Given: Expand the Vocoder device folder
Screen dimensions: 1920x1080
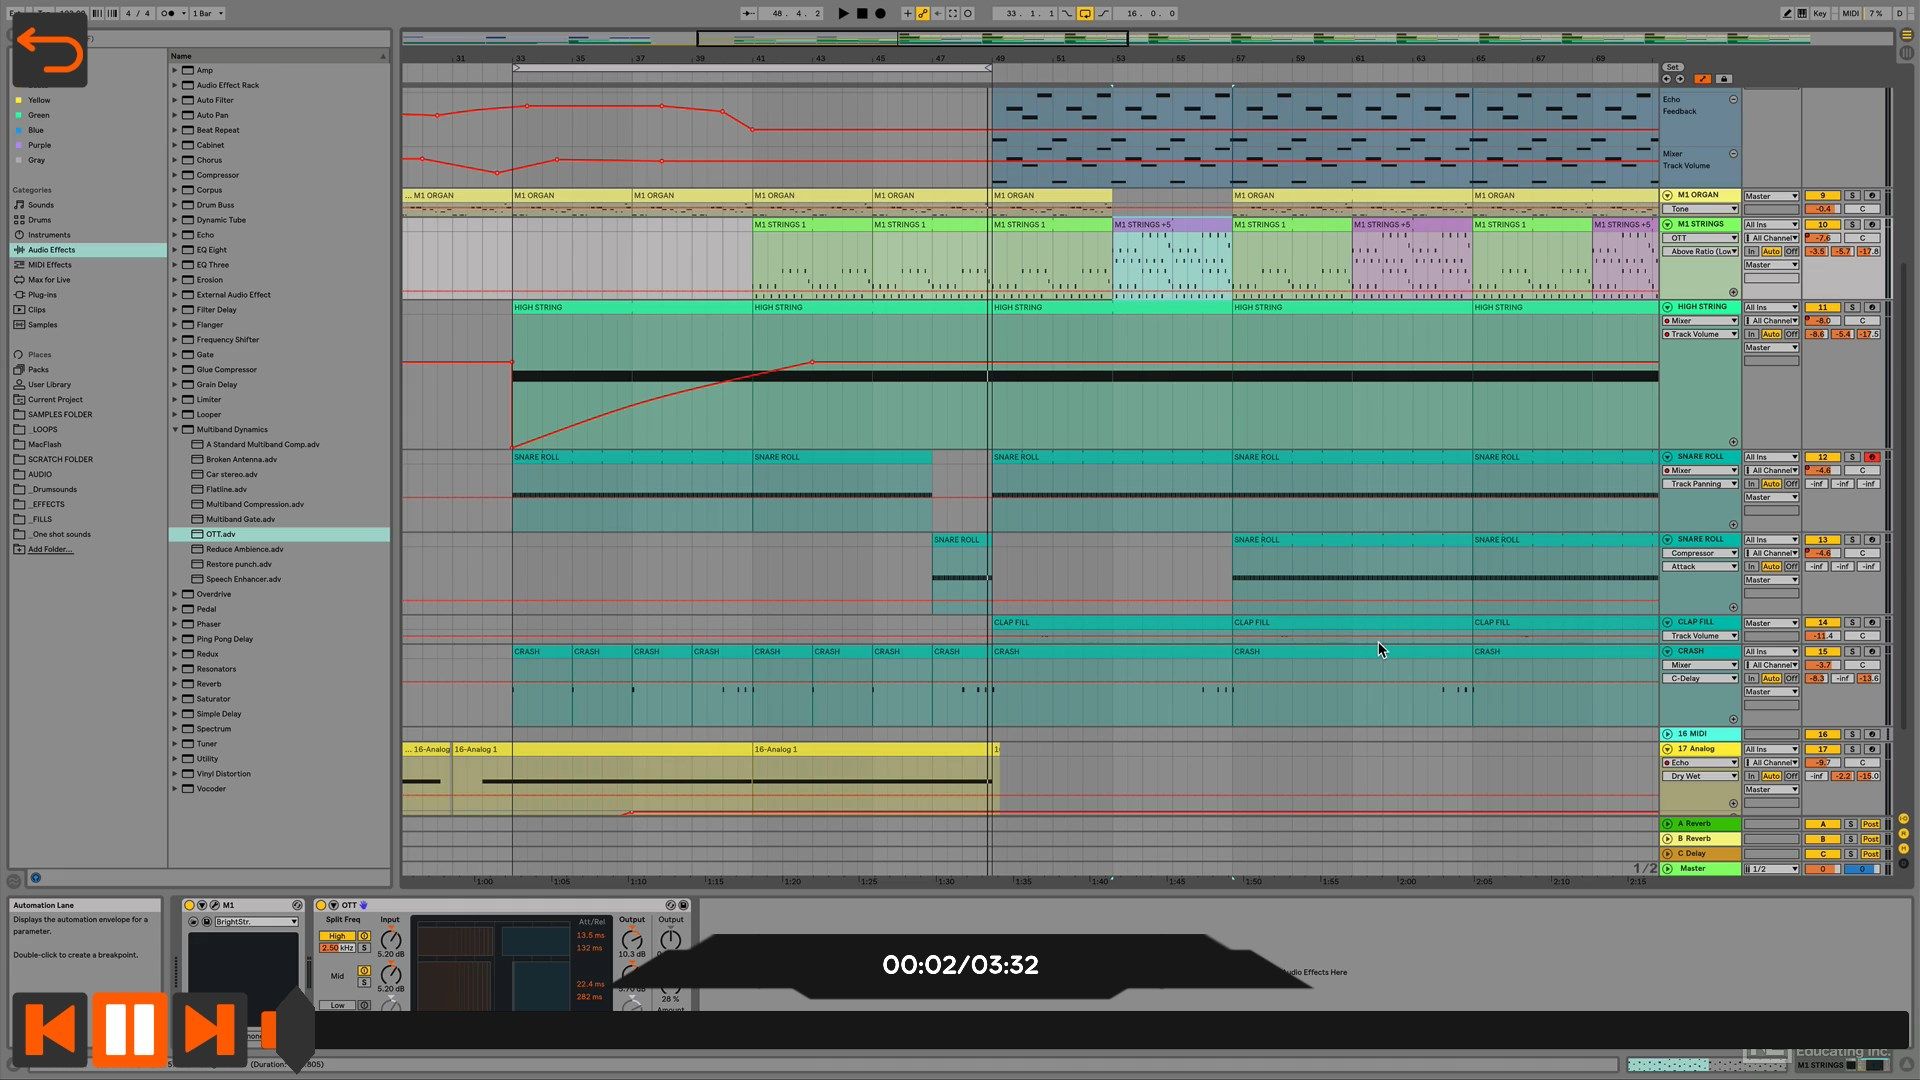Looking at the screenshot, I should [x=175, y=789].
